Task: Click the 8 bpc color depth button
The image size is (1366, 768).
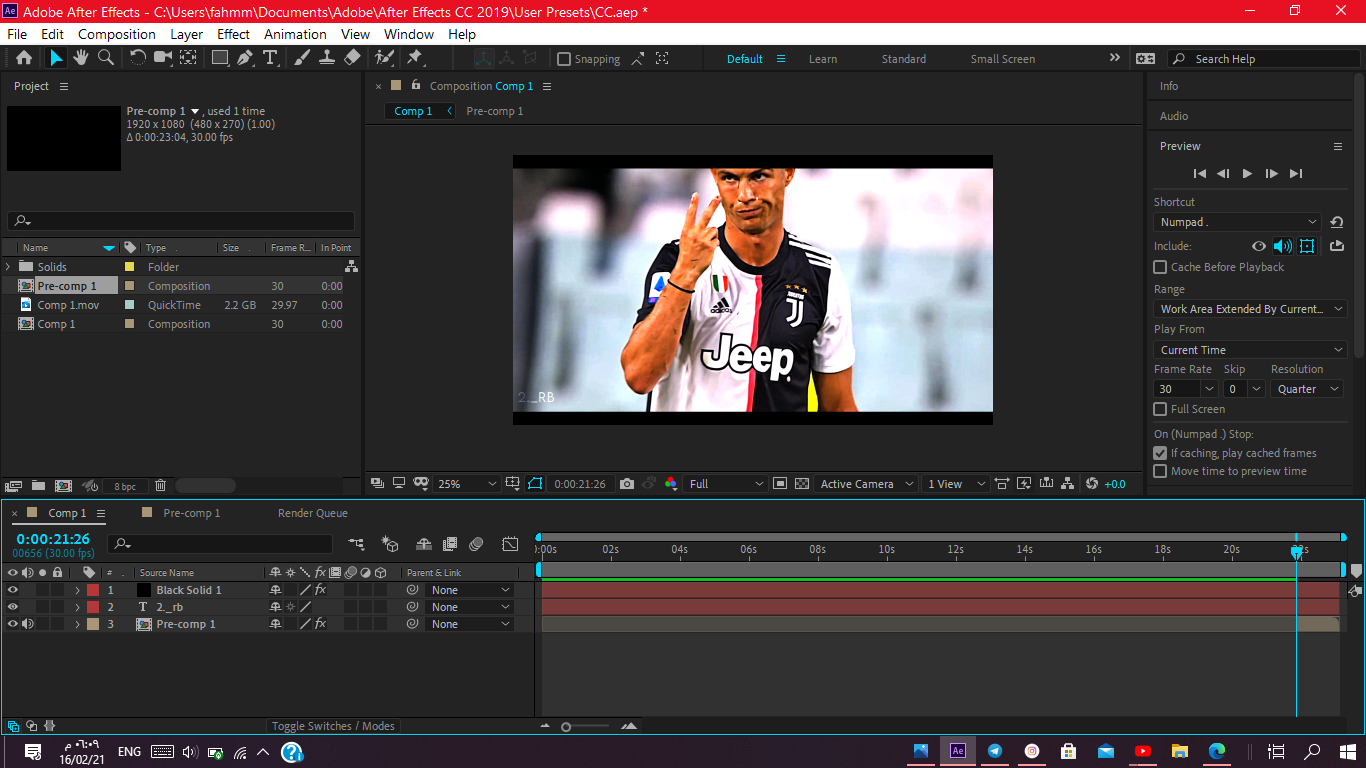Action: pos(125,486)
